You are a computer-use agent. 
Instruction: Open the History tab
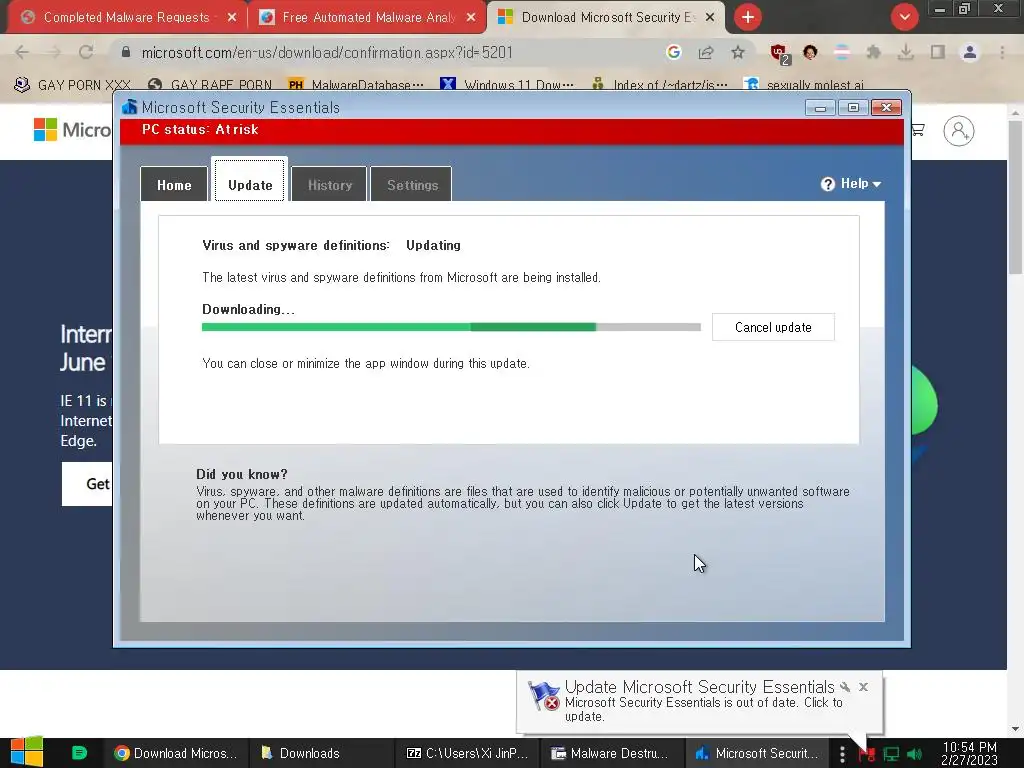pyautogui.click(x=329, y=184)
